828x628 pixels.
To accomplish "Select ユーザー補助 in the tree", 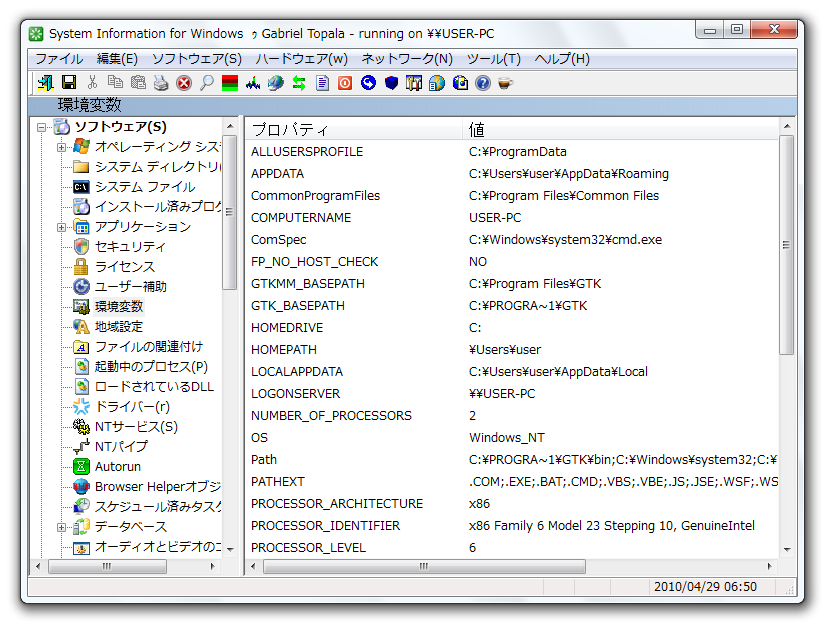I will 130,287.
